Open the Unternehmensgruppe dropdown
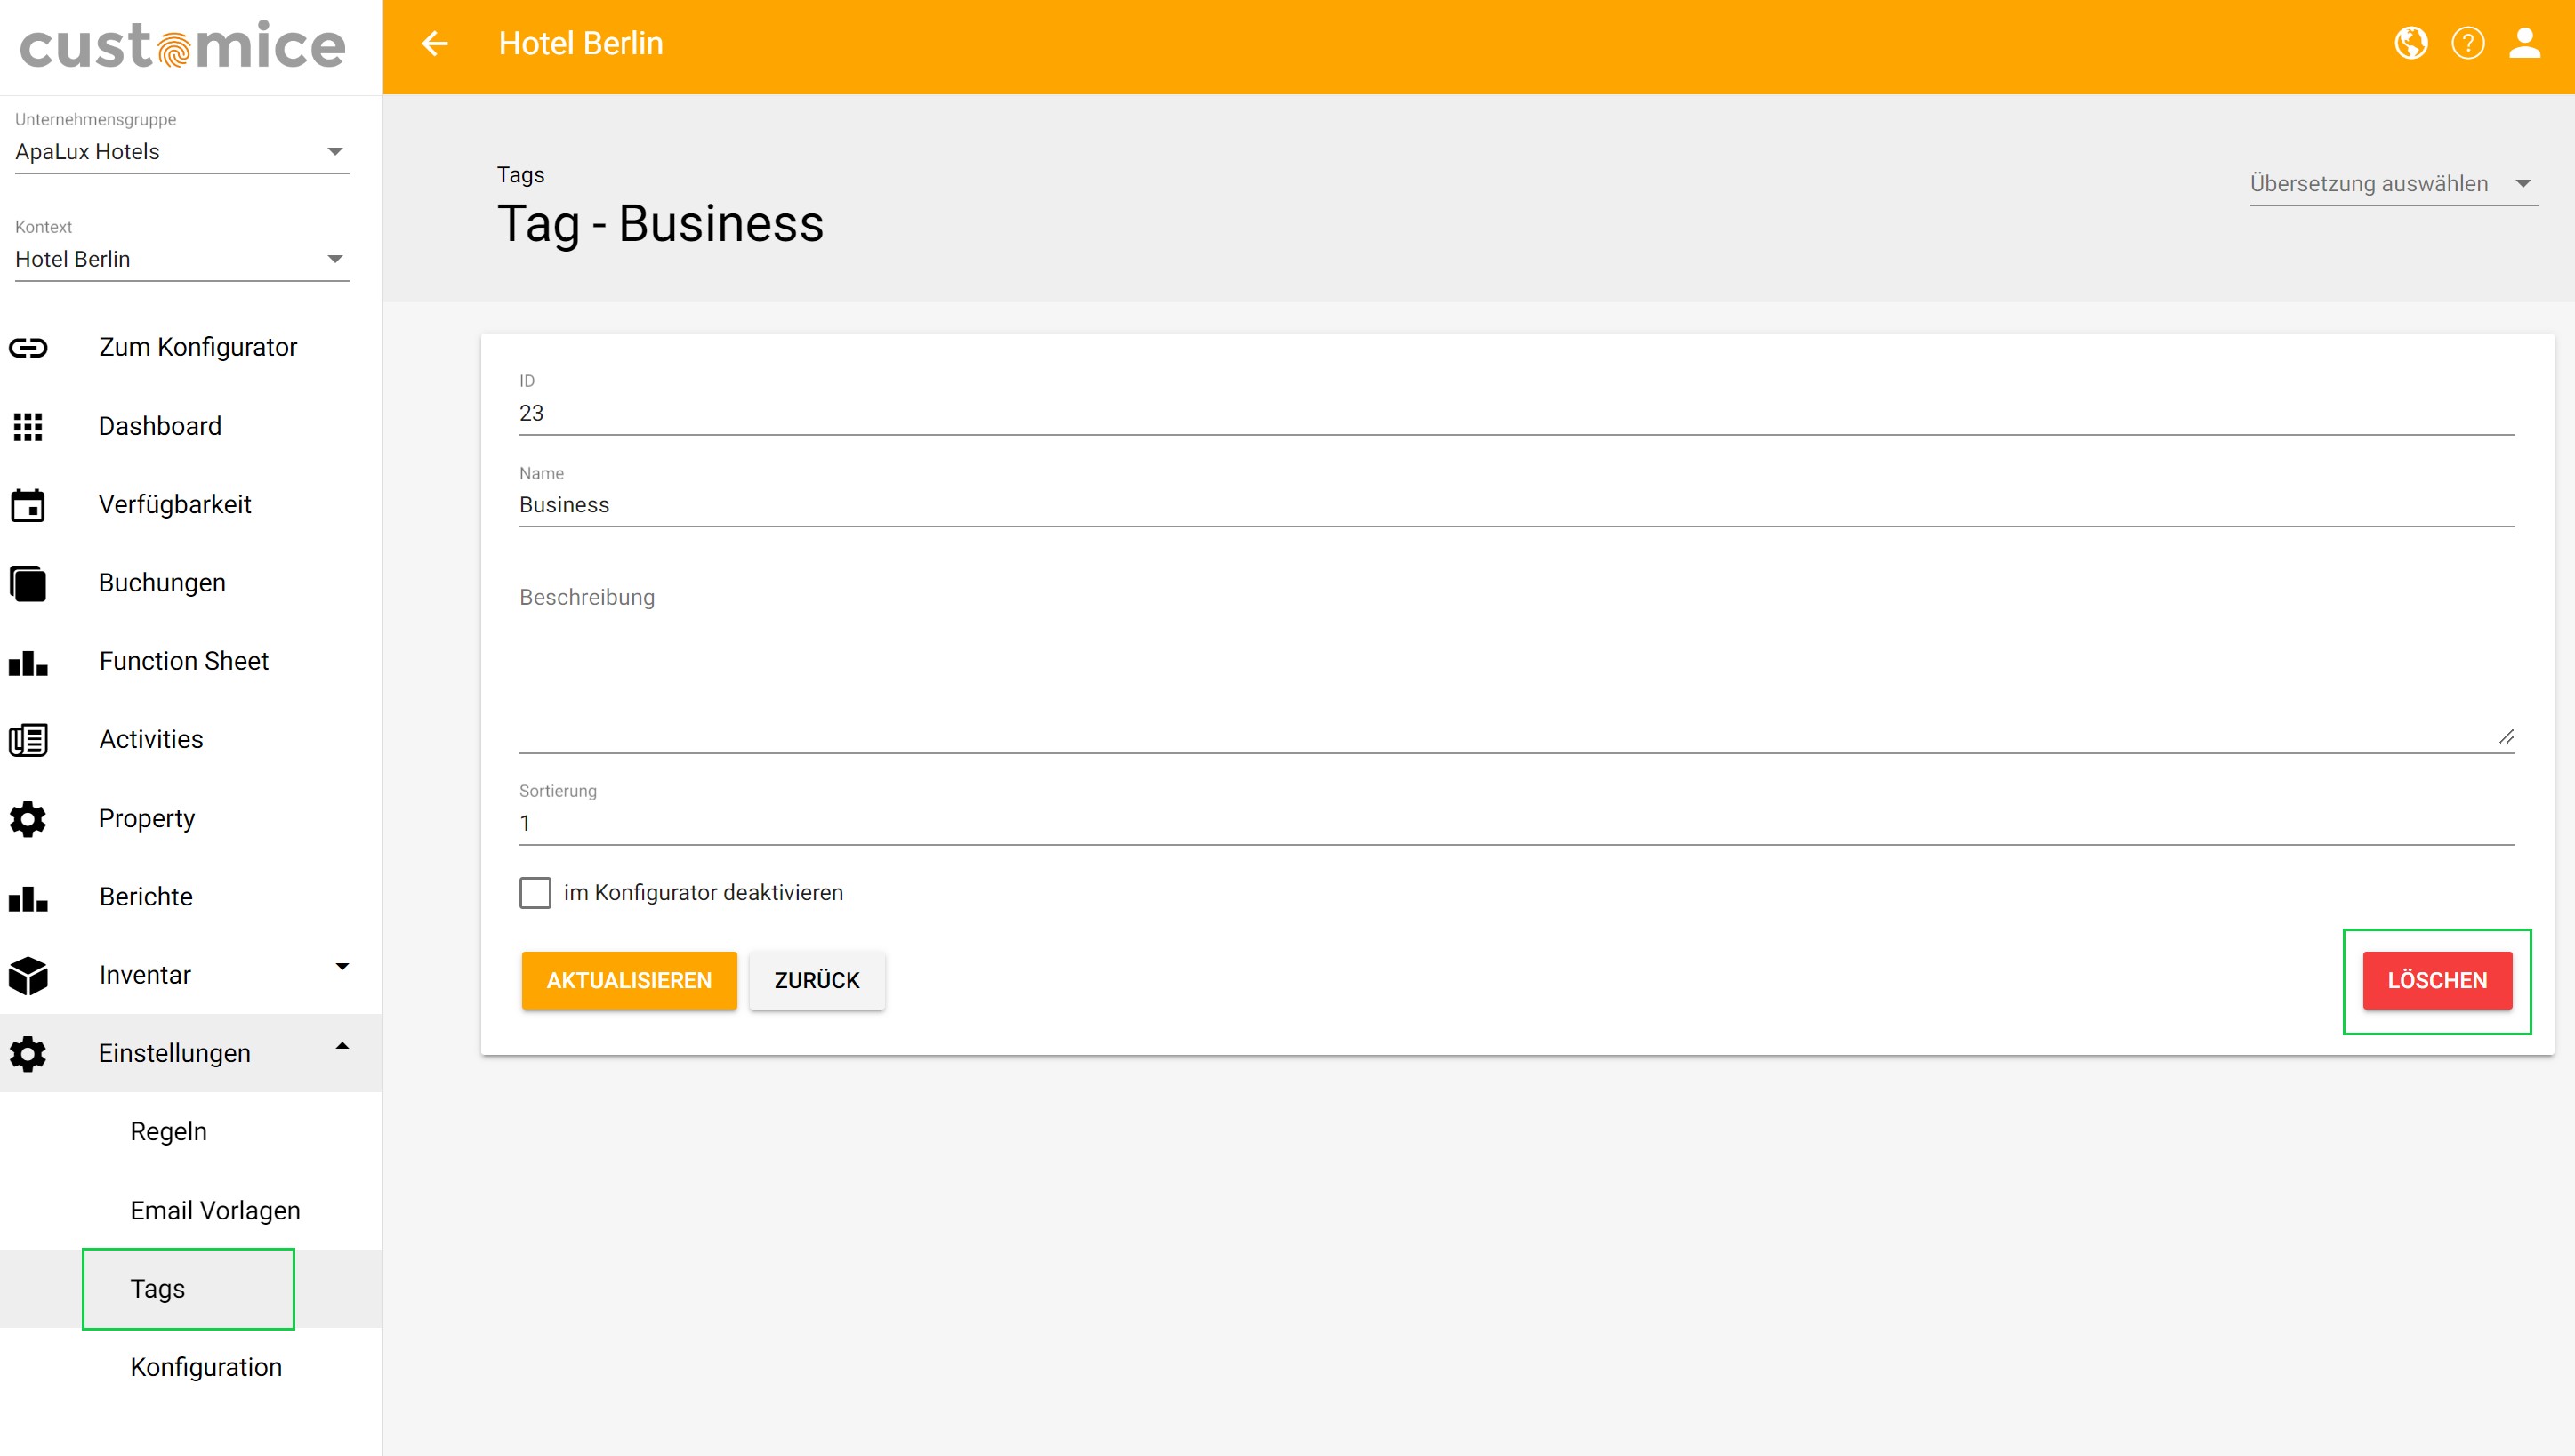 click(182, 152)
